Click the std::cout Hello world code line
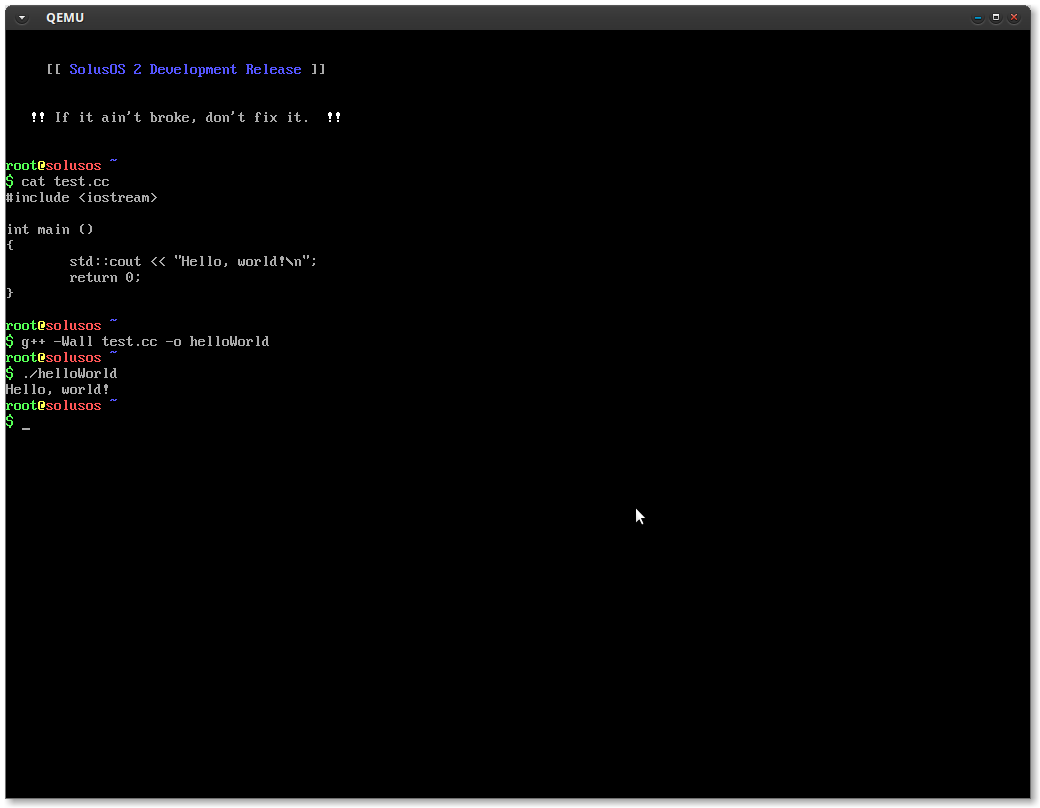The image size is (1040, 808). click(192, 262)
